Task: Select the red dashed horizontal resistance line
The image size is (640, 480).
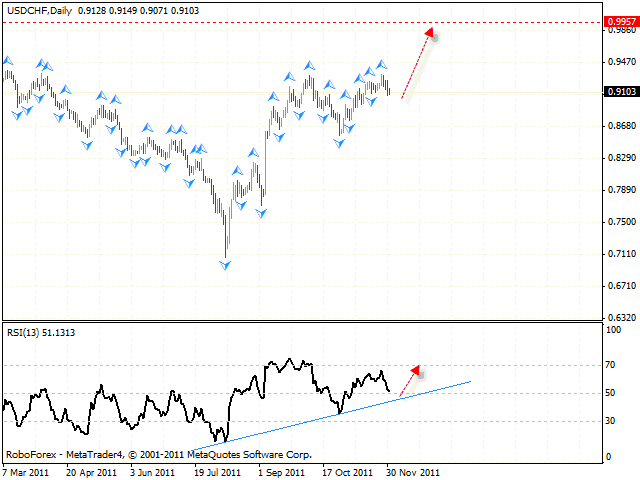Action: 300,20
